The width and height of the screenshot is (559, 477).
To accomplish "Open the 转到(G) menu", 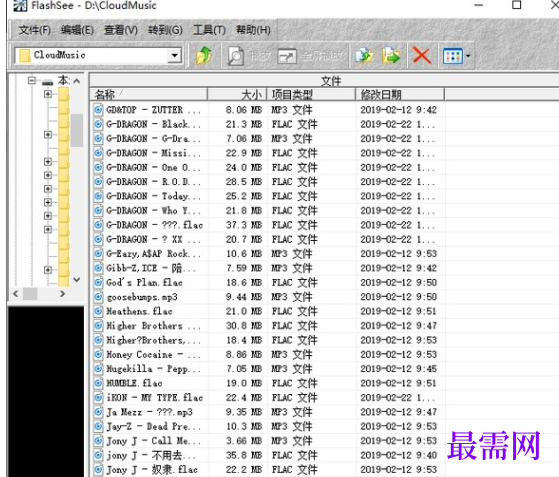I will (165, 30).
